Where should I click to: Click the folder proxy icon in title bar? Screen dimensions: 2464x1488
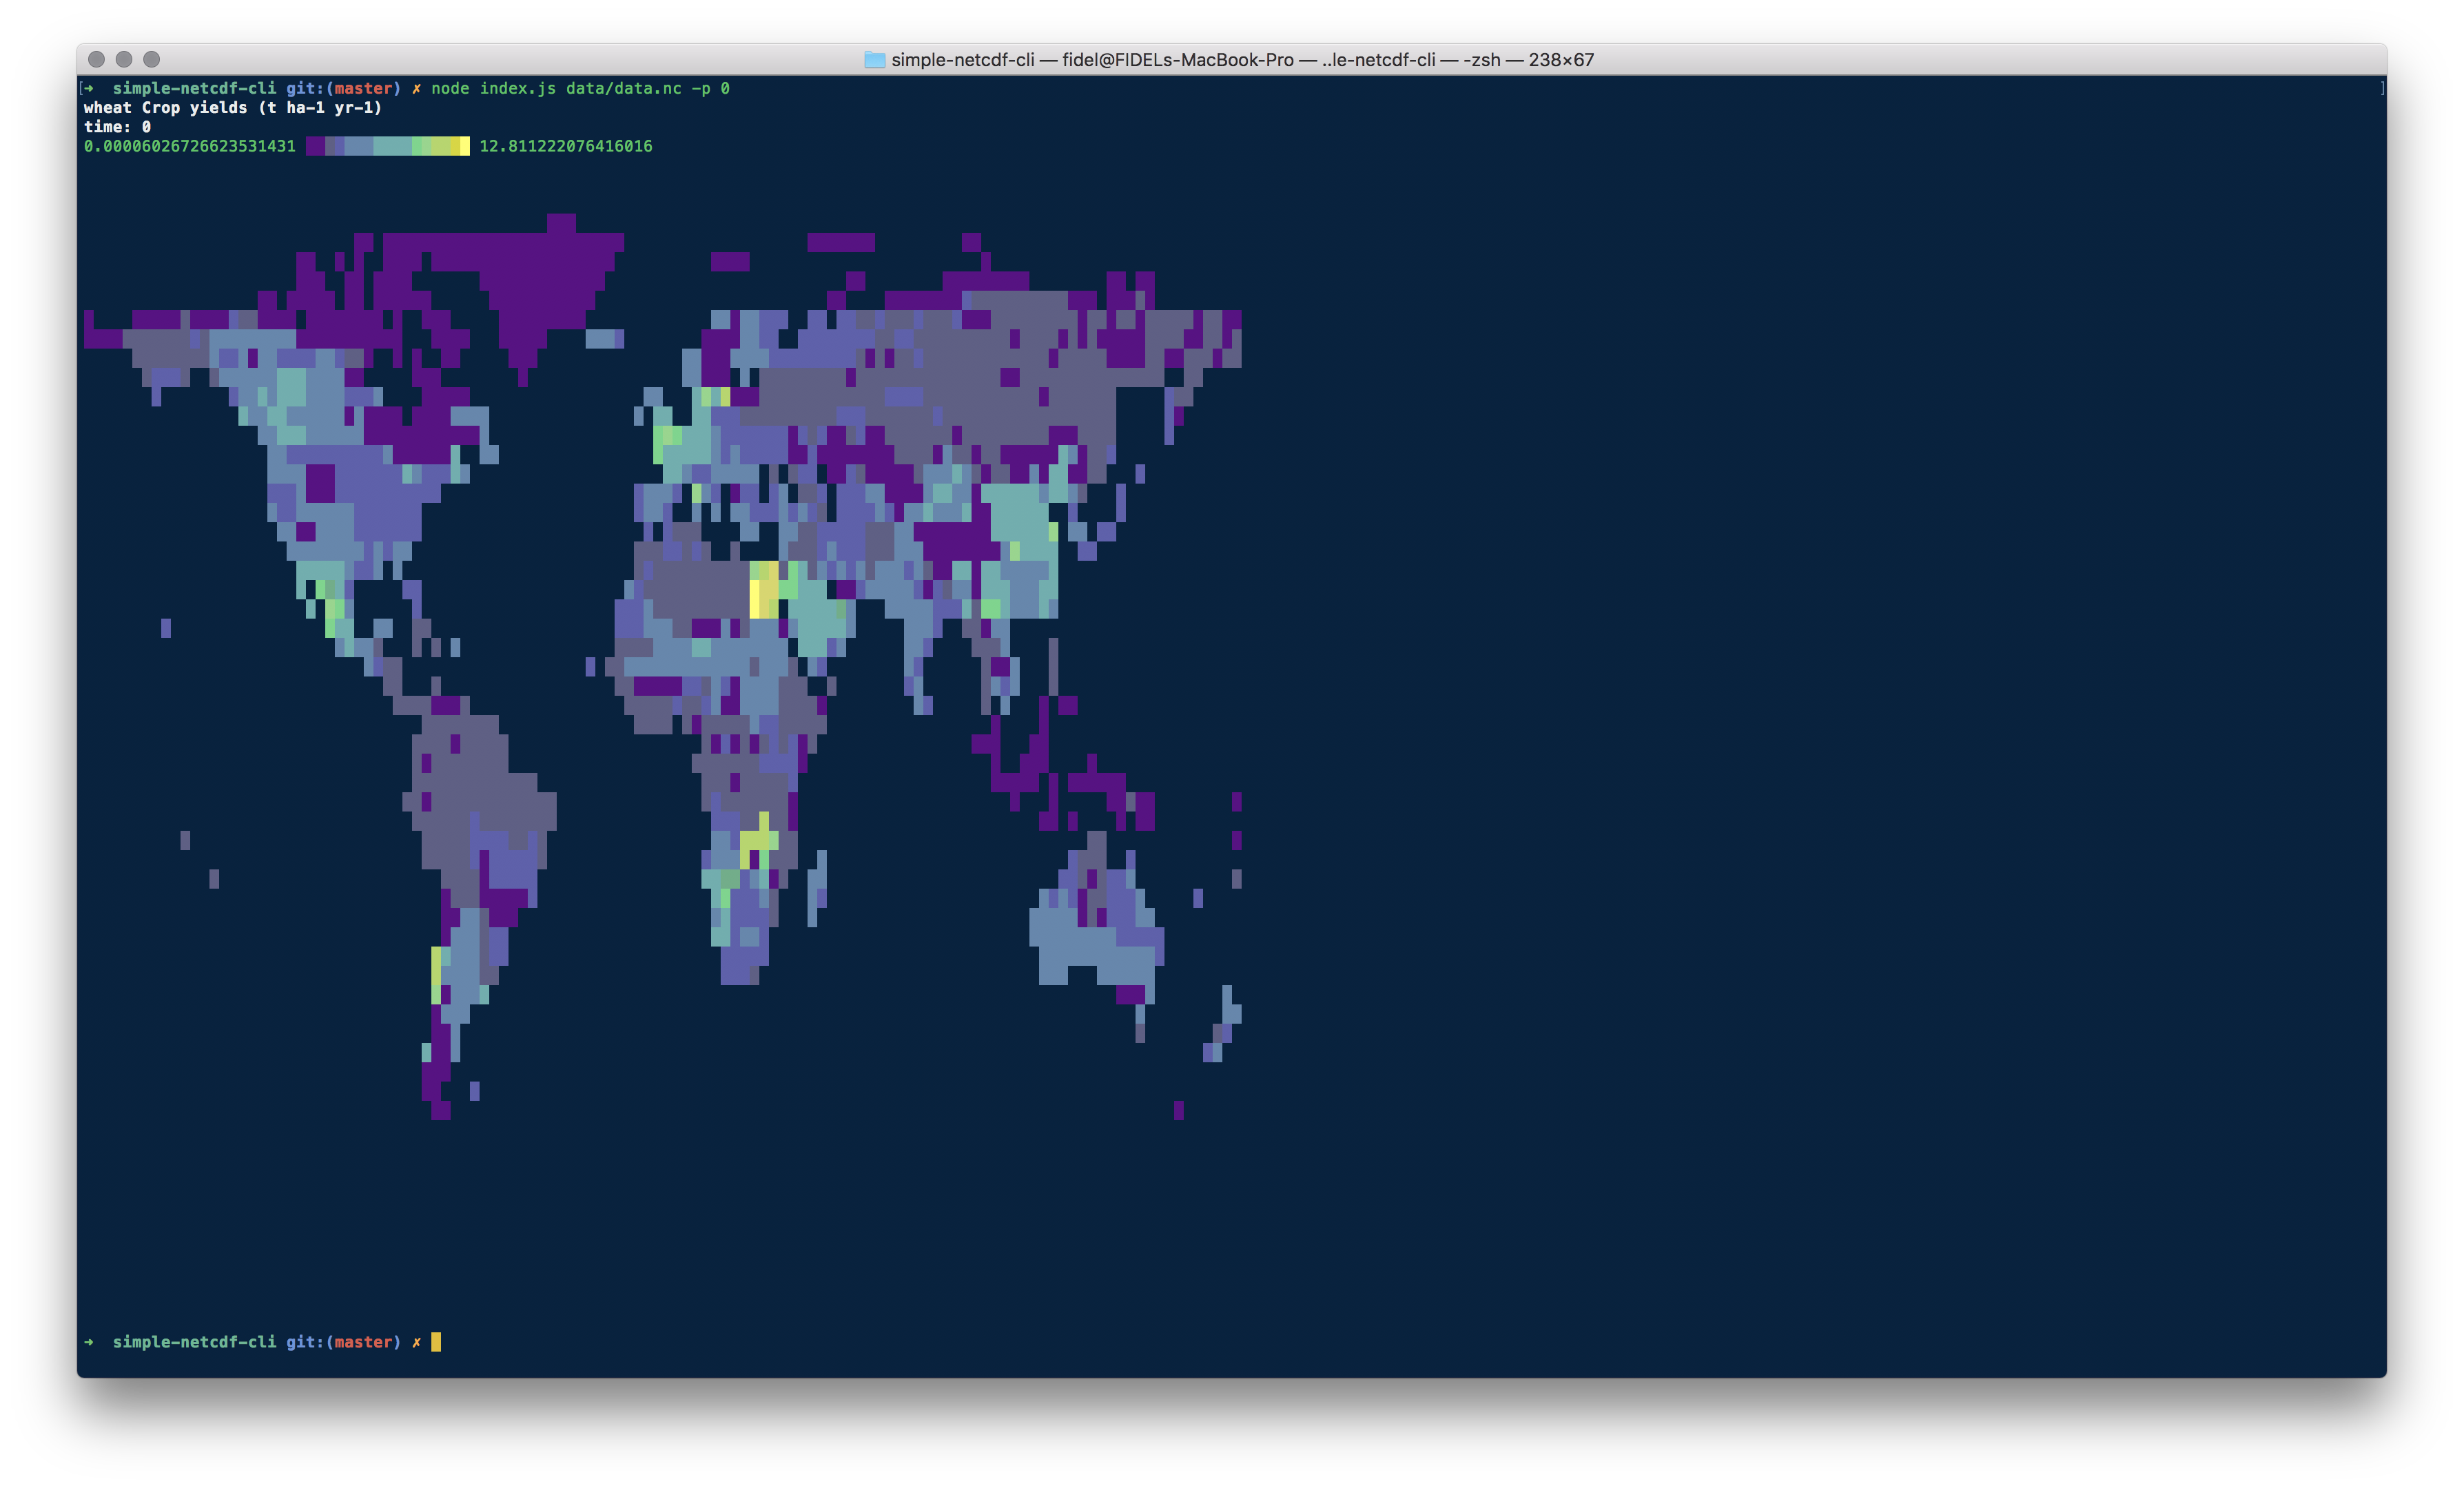[x=874, y=60]
